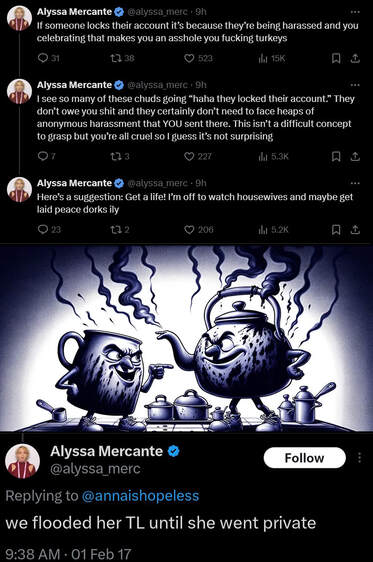The width and height of the screenshot is (373, 562).
Task: Bookmark the first tweet about locked accounts
Action: (x=336, y=58)
